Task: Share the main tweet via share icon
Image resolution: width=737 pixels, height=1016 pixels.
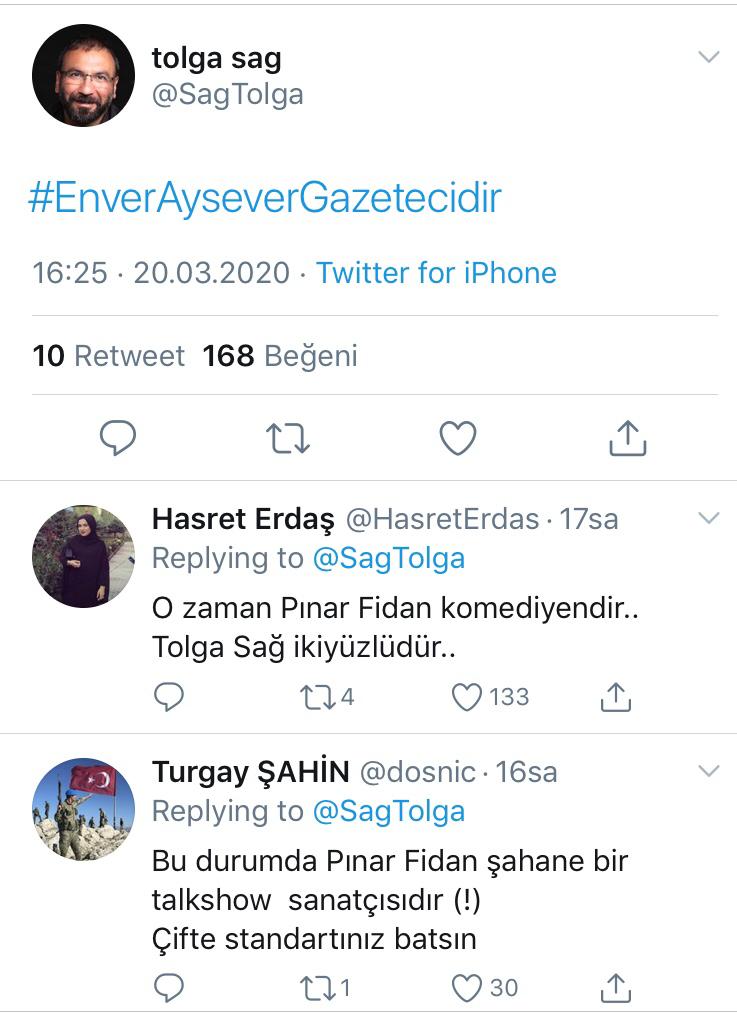Action: click(628, 438)
